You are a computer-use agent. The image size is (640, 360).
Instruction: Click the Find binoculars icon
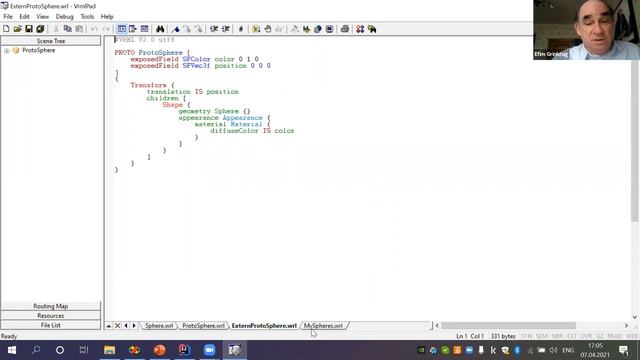pos(160,29)
